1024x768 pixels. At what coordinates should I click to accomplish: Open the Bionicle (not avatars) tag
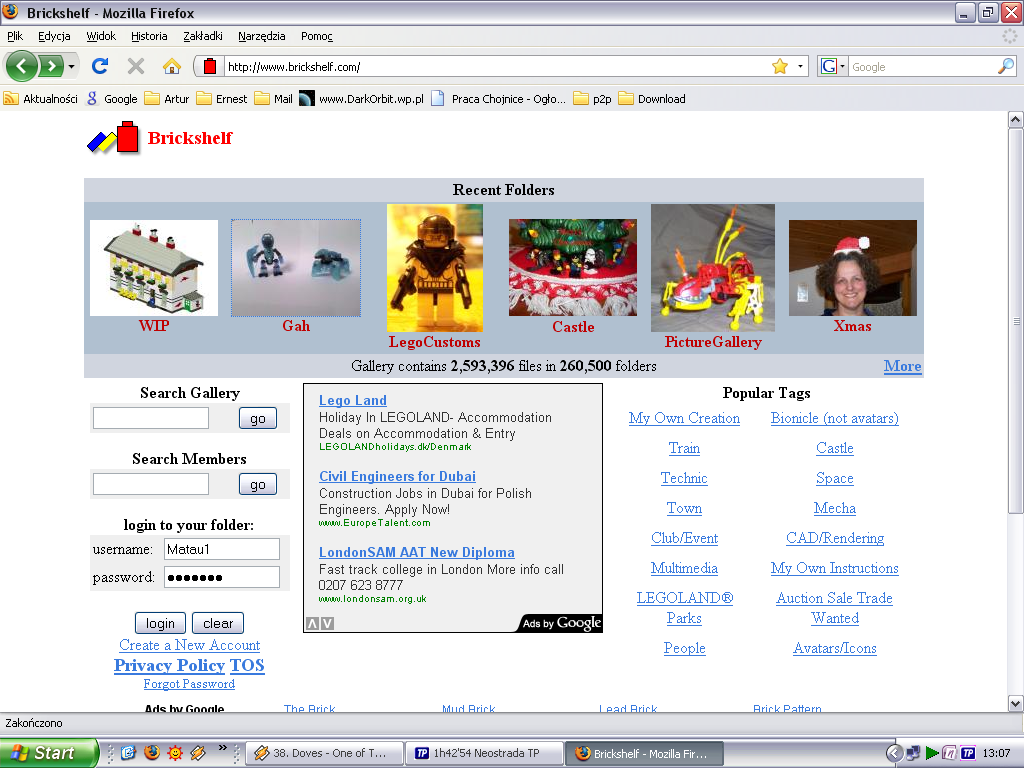click(835, 418)
